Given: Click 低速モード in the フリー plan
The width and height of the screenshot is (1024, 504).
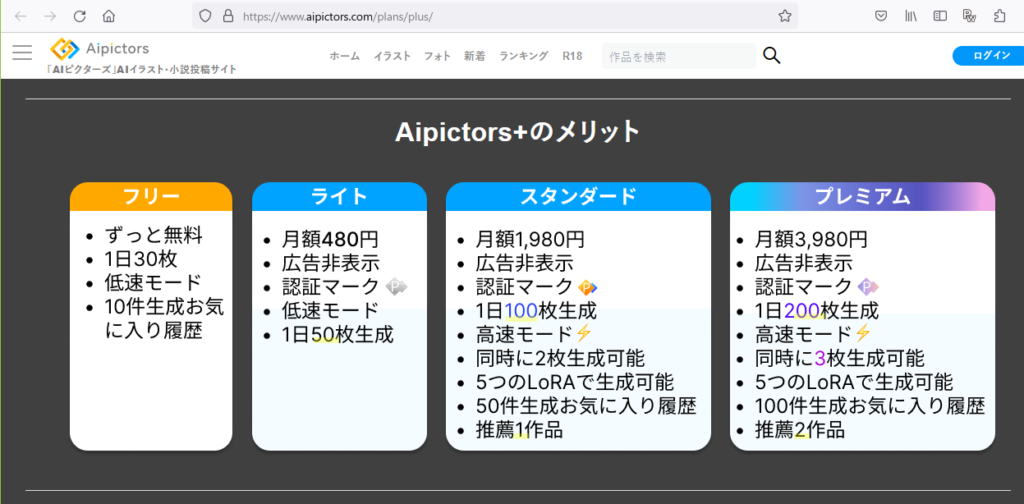Looking at the screenshot, I should (153, 283).
